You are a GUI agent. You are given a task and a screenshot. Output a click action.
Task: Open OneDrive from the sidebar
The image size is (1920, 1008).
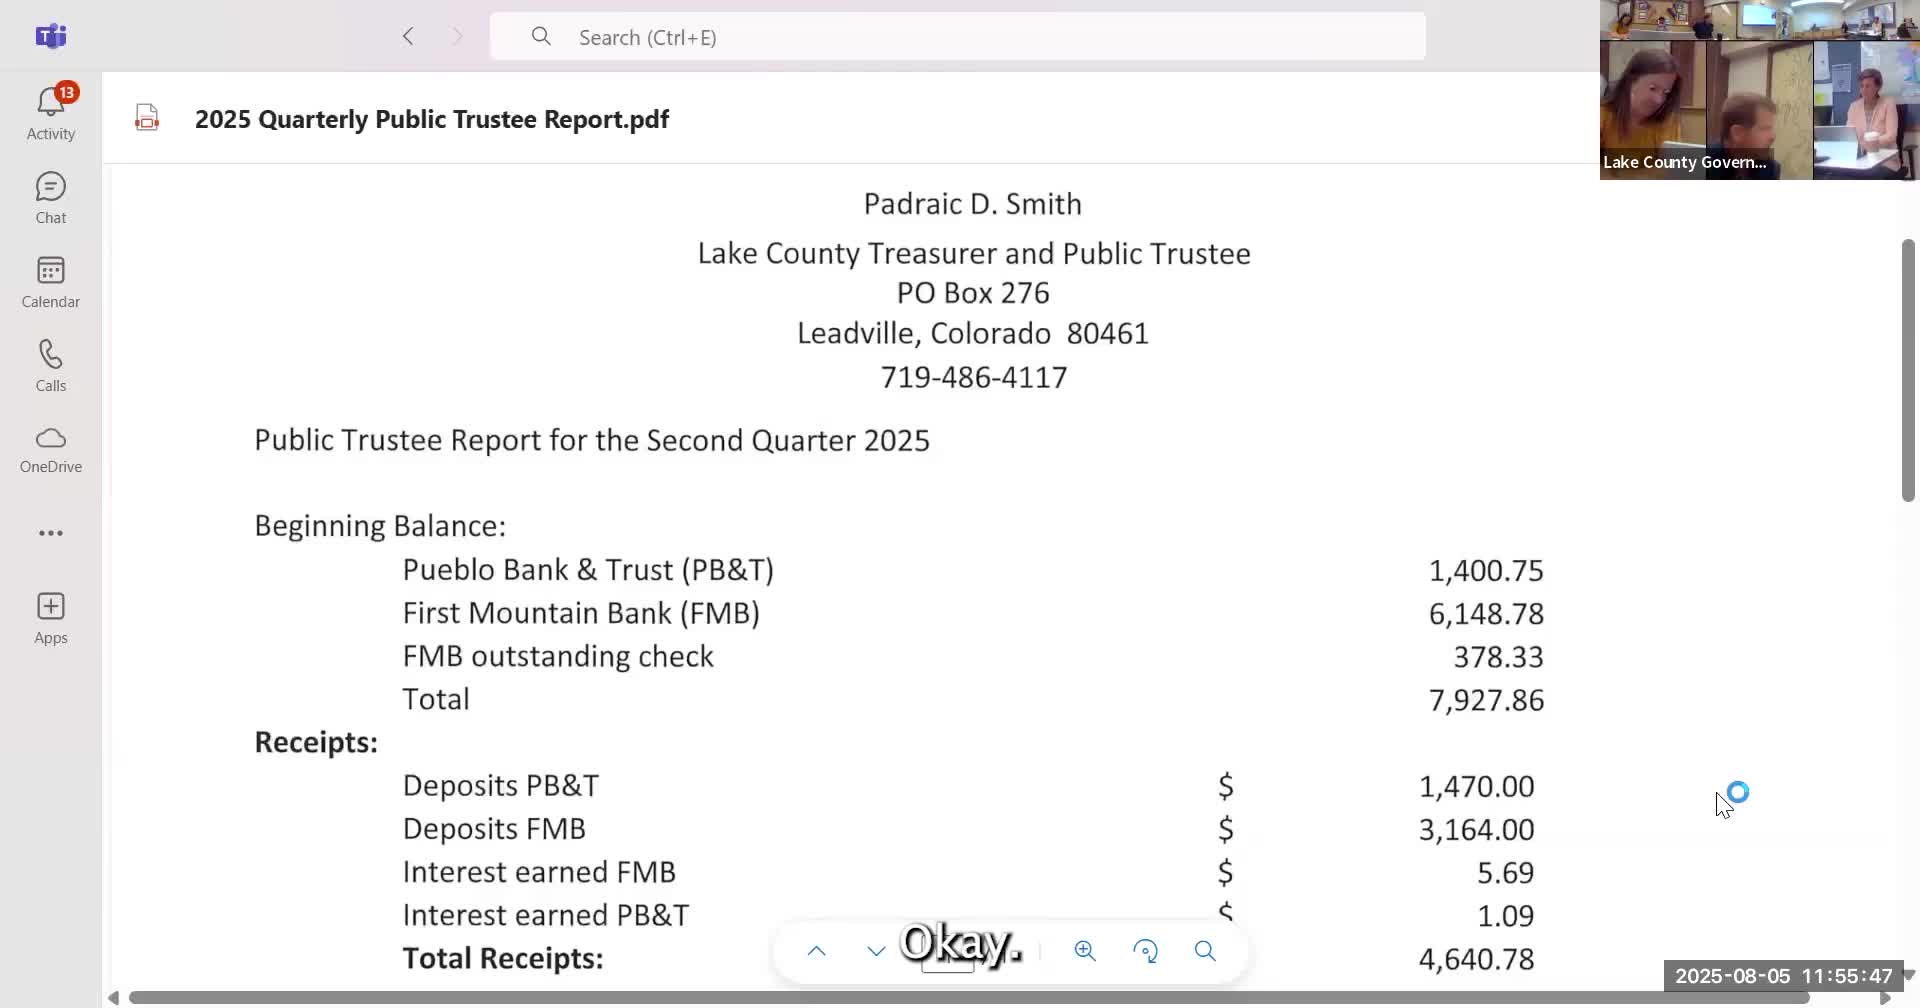point(50,449)
